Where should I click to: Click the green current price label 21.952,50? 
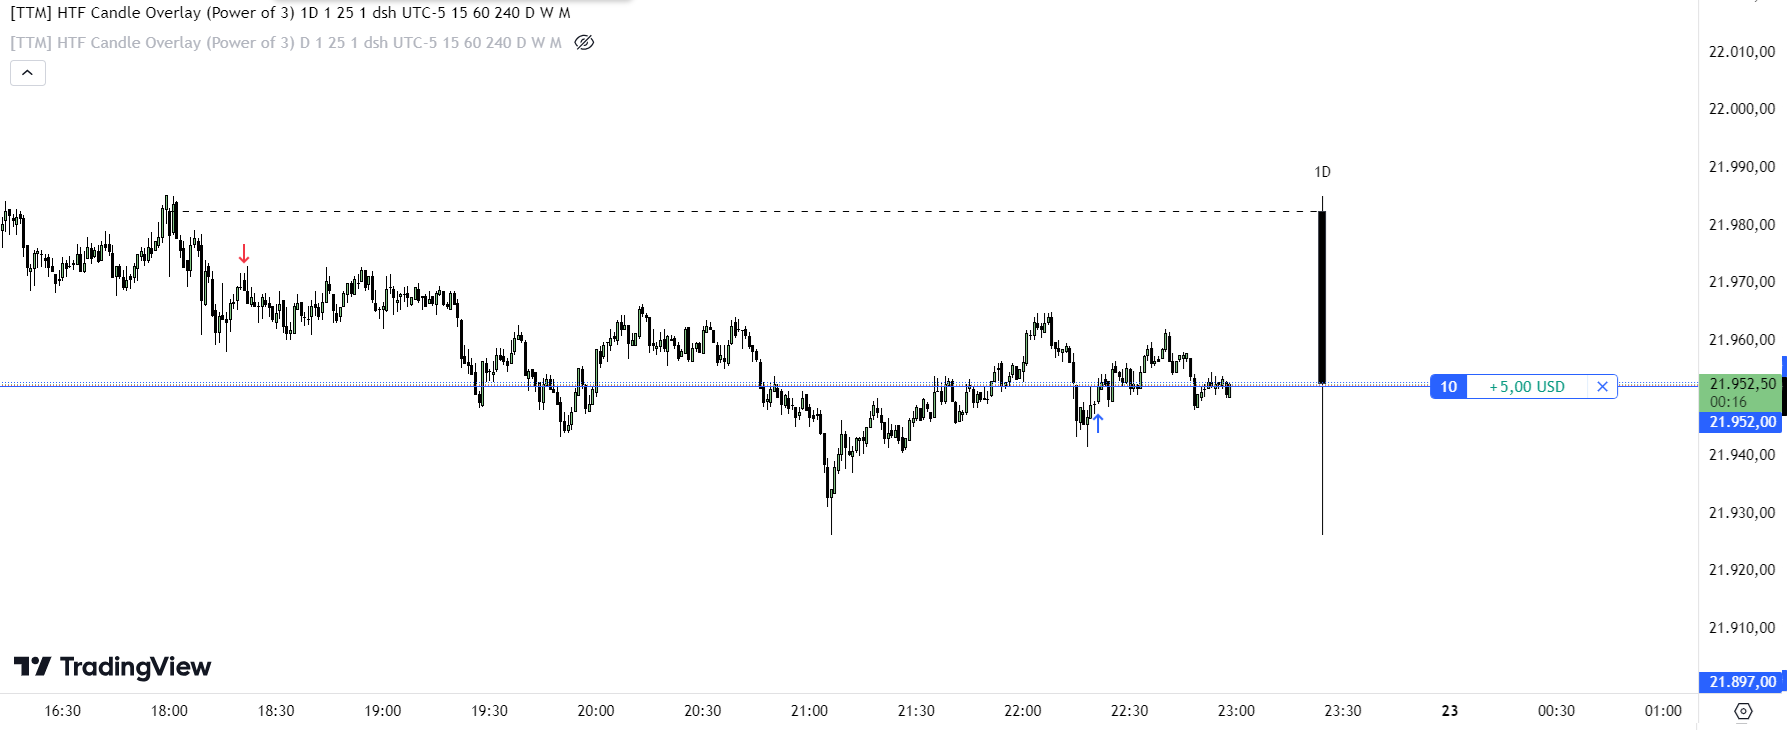[x=1741, y=384]
